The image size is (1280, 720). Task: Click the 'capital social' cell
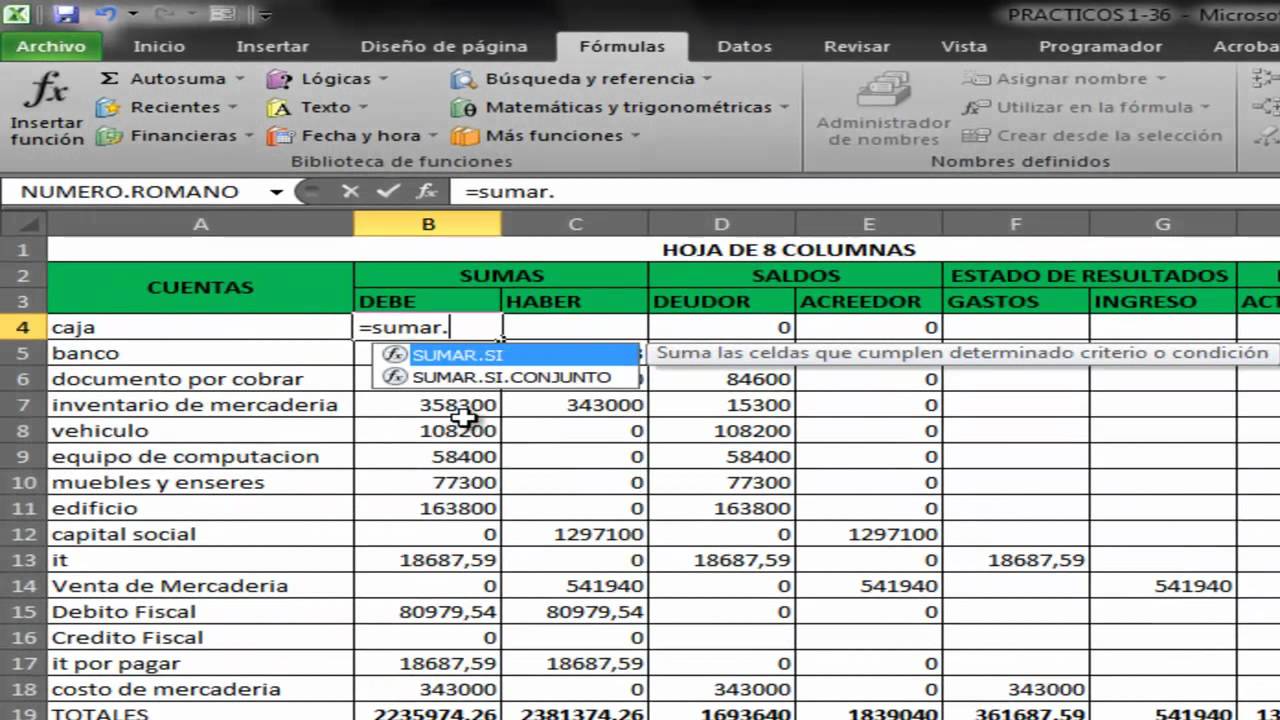200,534
